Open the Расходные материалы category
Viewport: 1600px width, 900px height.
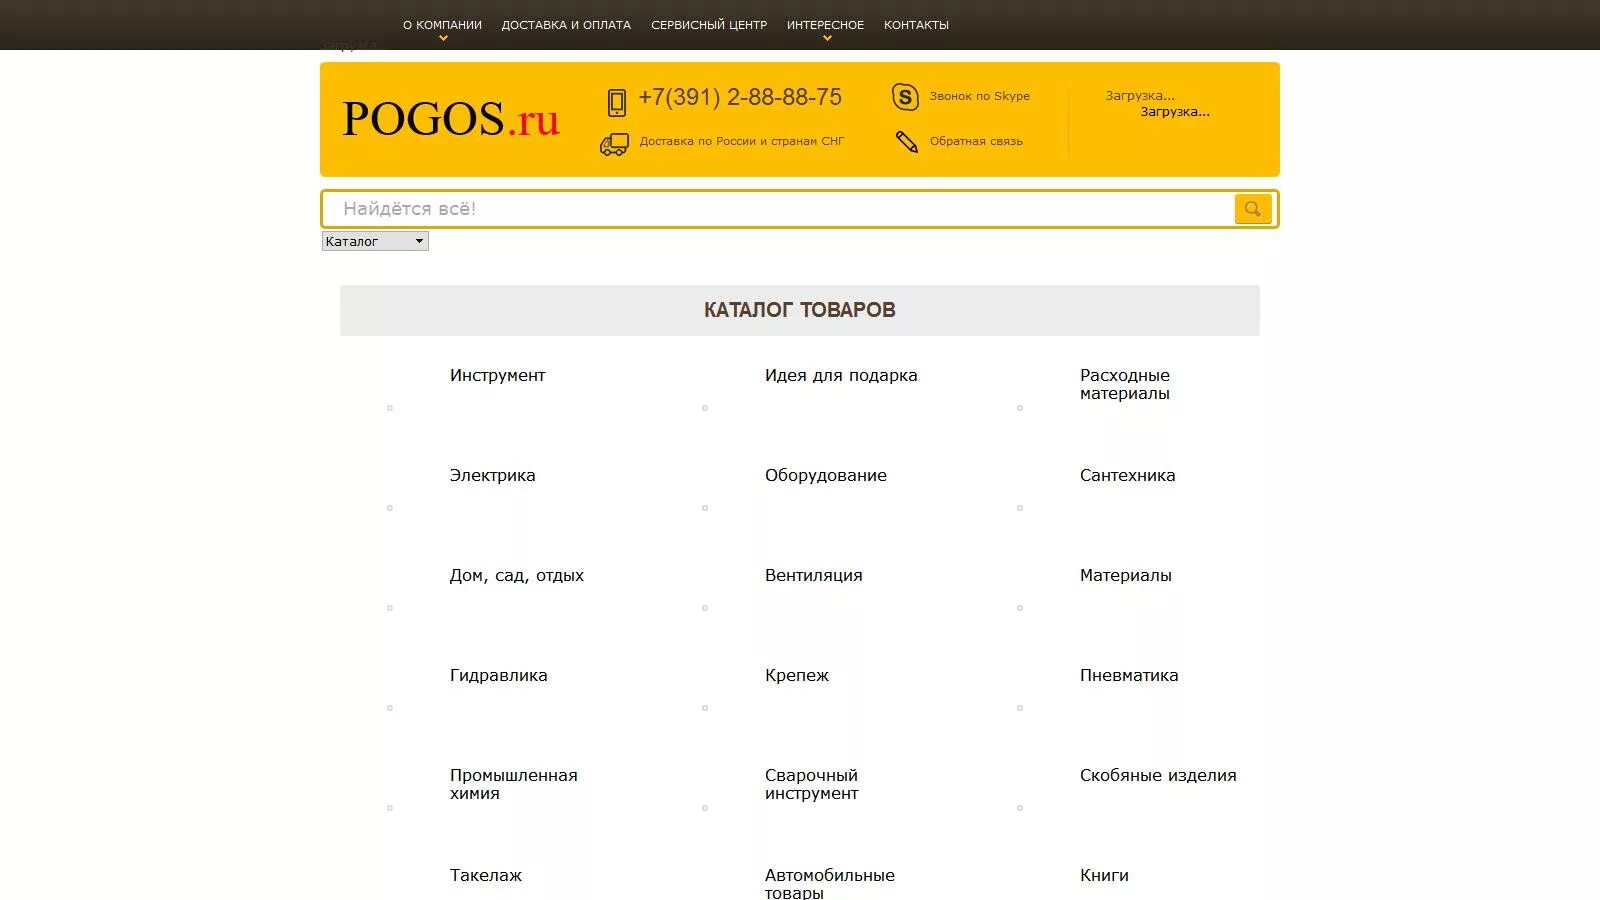click(x=1125, y=384)
